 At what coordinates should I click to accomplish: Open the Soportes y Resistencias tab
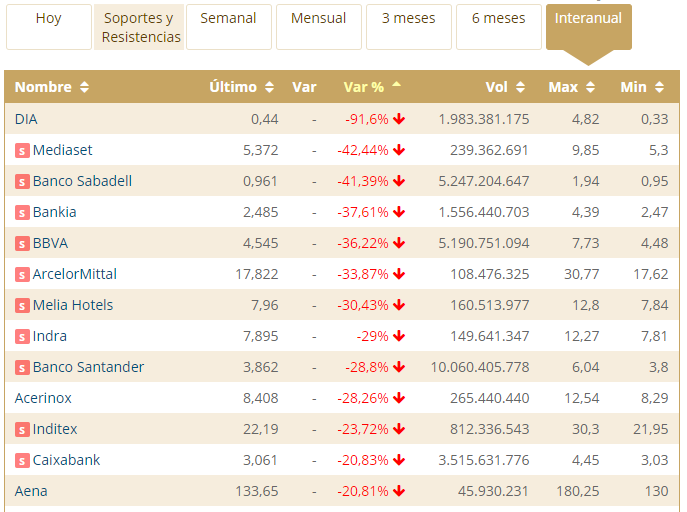pos(141,27)
